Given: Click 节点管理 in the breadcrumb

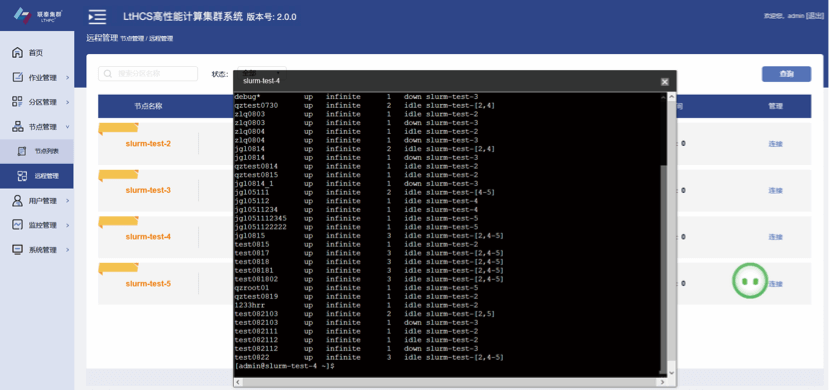Looking at the screenshot, I should 132,39.
